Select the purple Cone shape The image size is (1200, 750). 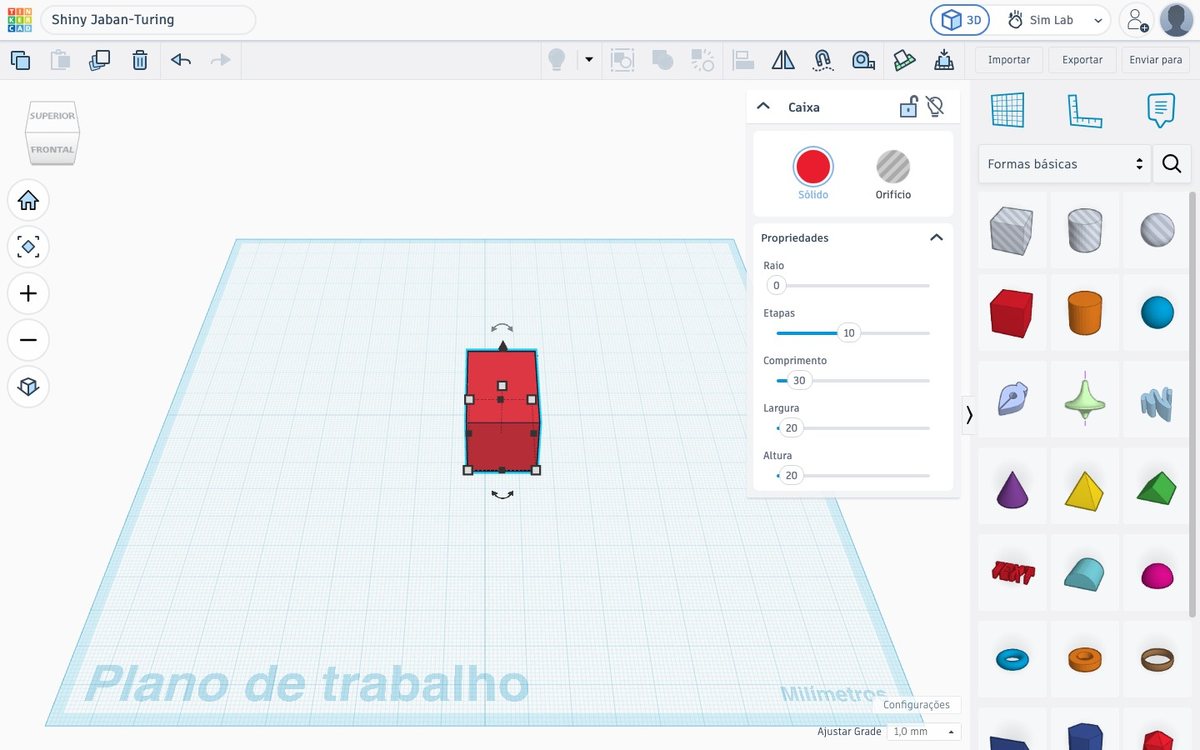pyautogui.click(x=1011, y=489)
